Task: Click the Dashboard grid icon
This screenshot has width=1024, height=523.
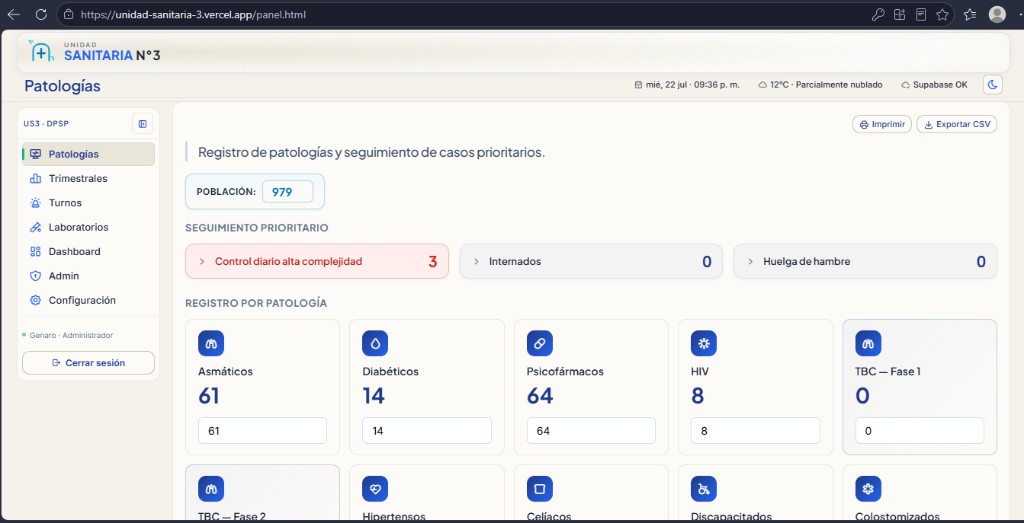Action: pos(35,251)
